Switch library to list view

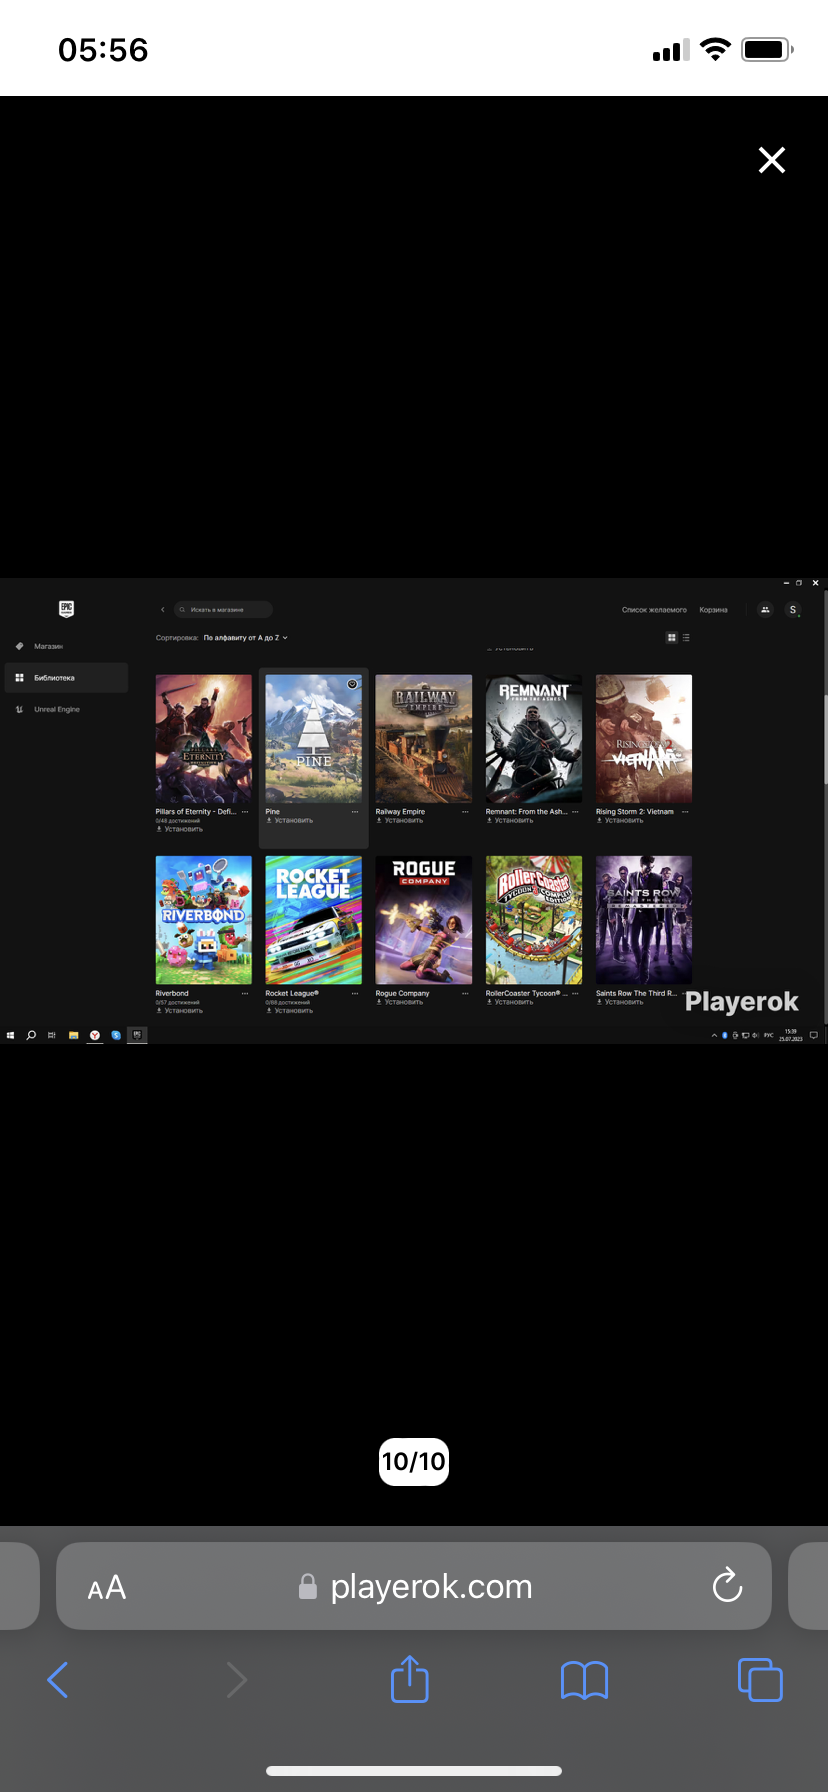tap(686, 637)
